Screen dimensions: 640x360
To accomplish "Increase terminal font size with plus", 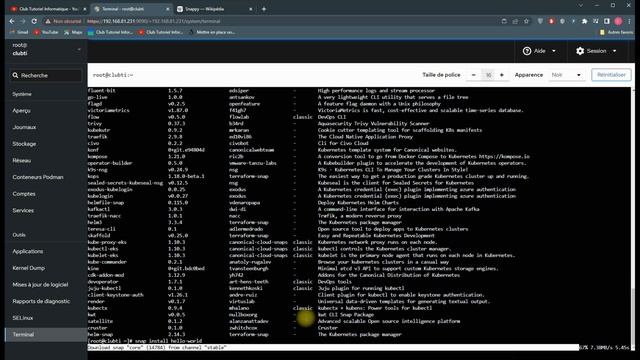I will click(502, 75).
